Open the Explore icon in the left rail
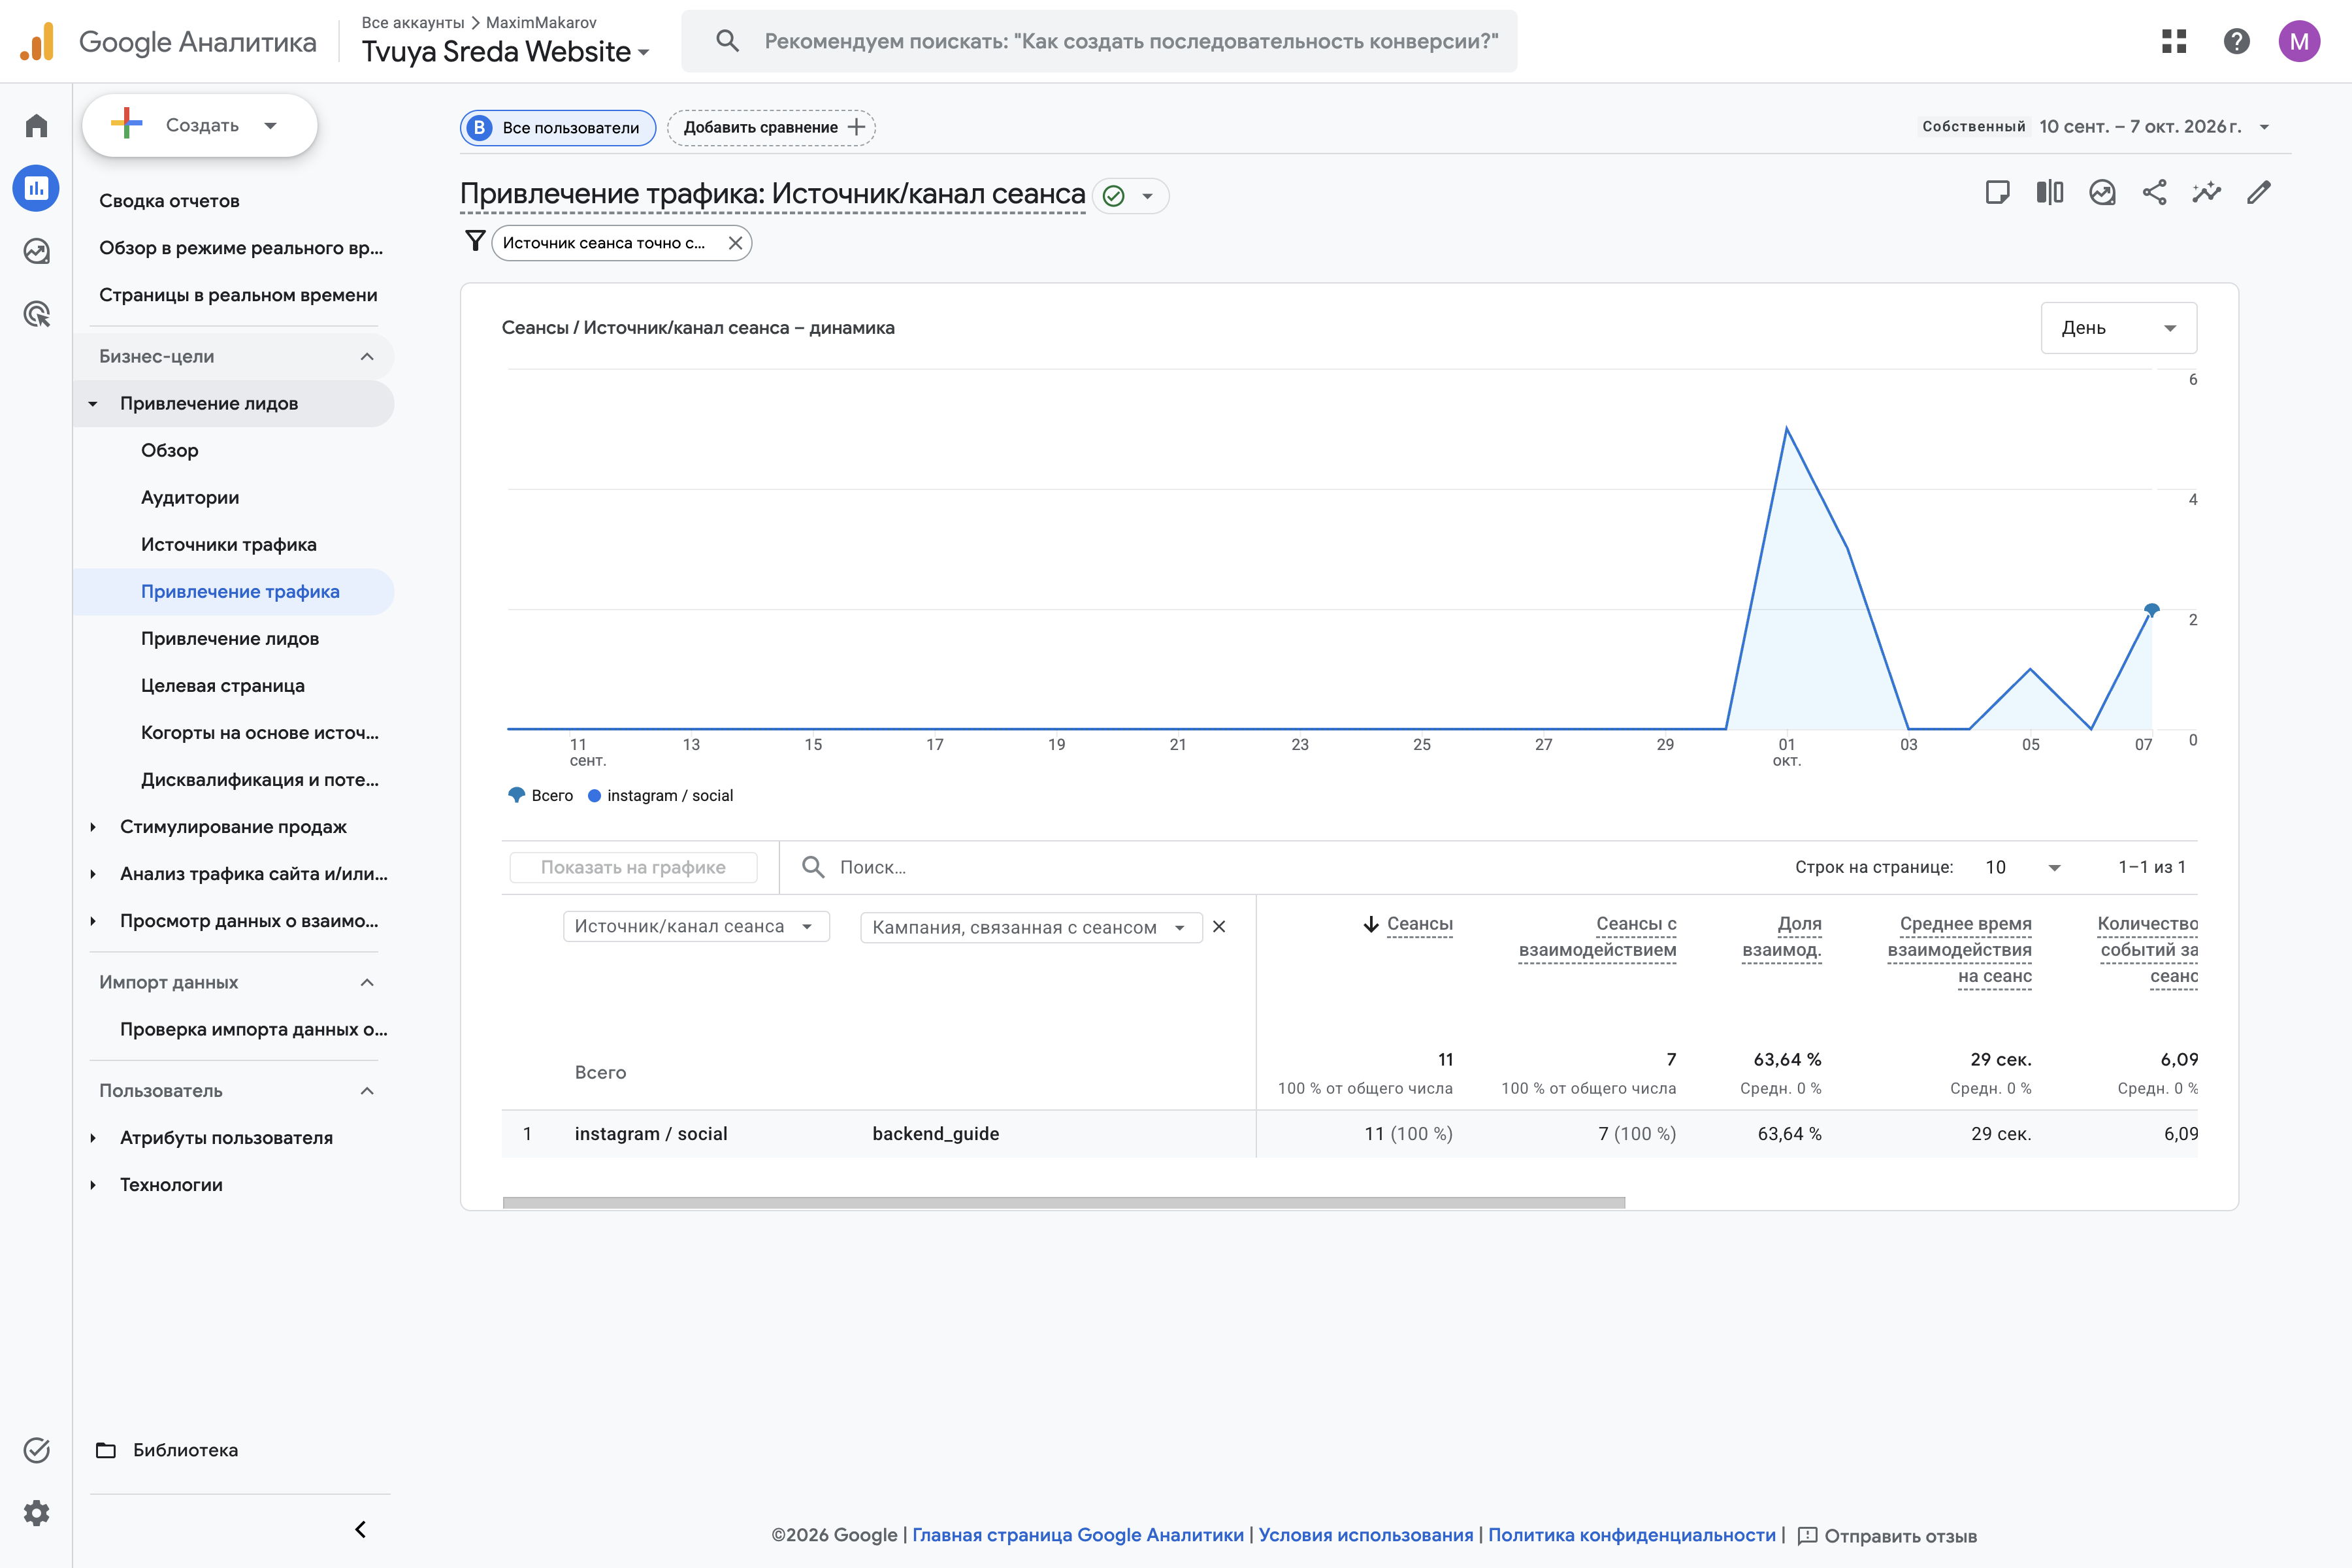The height and width of the screenshot is (1568, 2352). 36,251
